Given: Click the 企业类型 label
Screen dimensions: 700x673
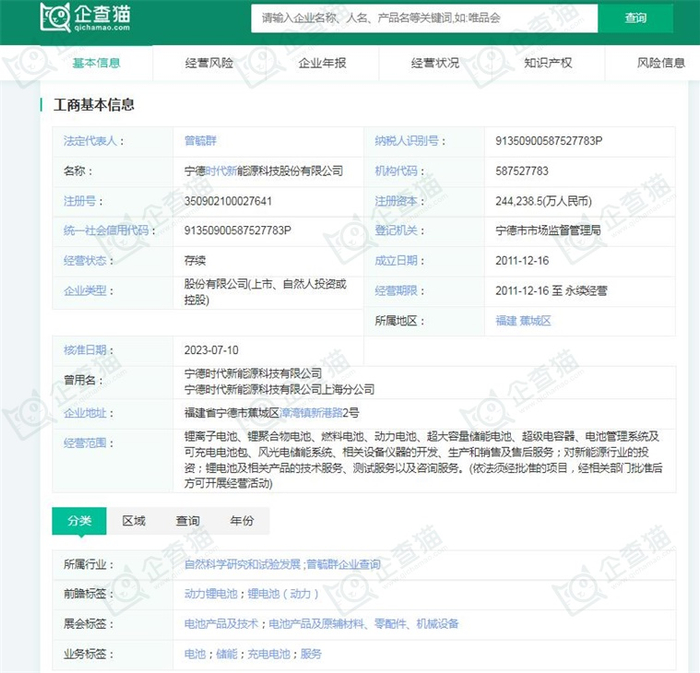Looking at the screenshot, I should click(x=85, y=291).
